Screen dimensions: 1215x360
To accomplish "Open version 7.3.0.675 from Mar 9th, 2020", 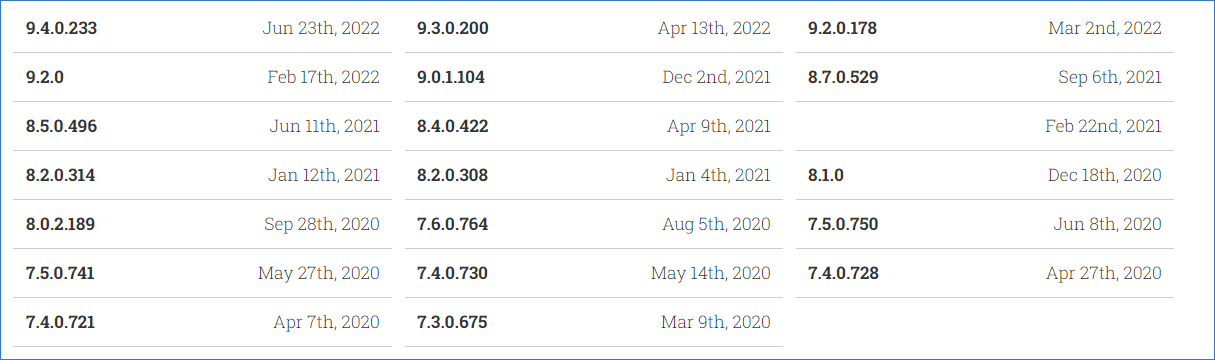I will coord(452,322).
